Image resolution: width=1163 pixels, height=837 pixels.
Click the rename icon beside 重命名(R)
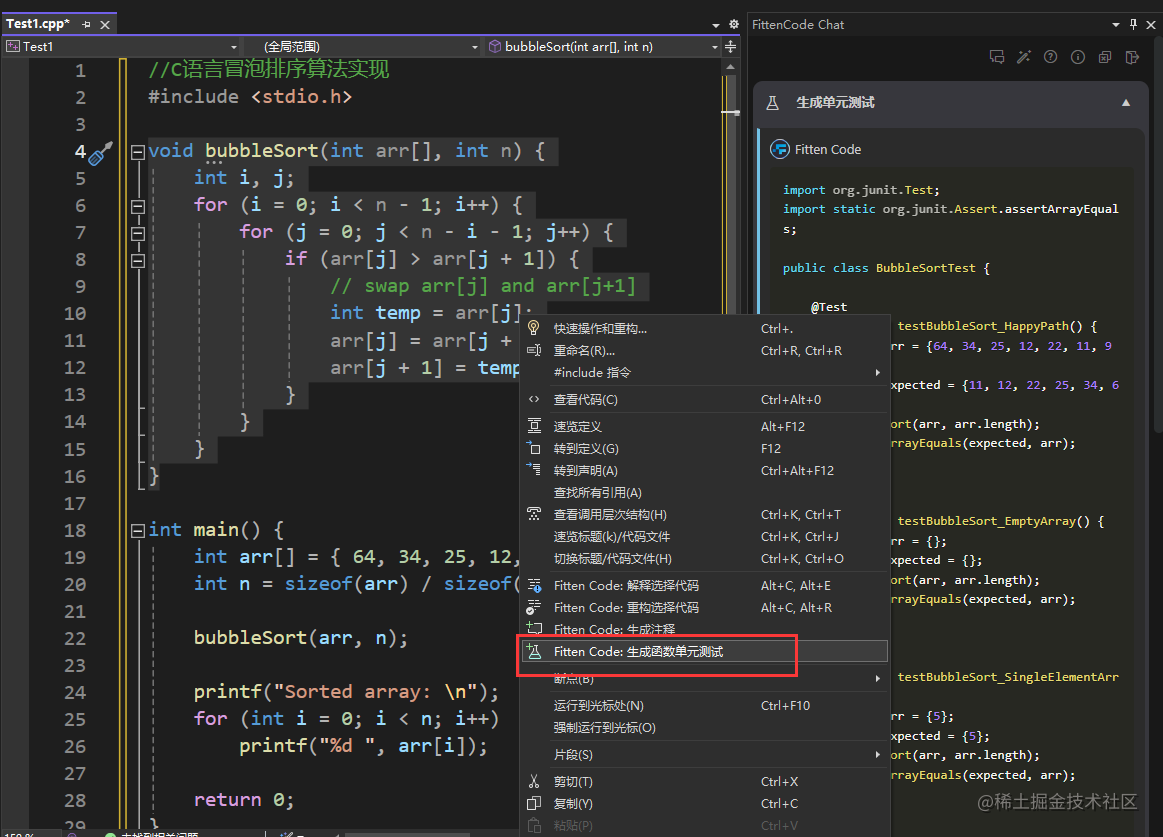coord(534,350)
